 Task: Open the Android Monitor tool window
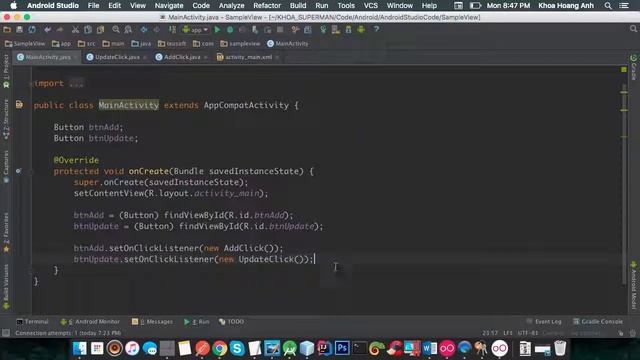(90, 322)
